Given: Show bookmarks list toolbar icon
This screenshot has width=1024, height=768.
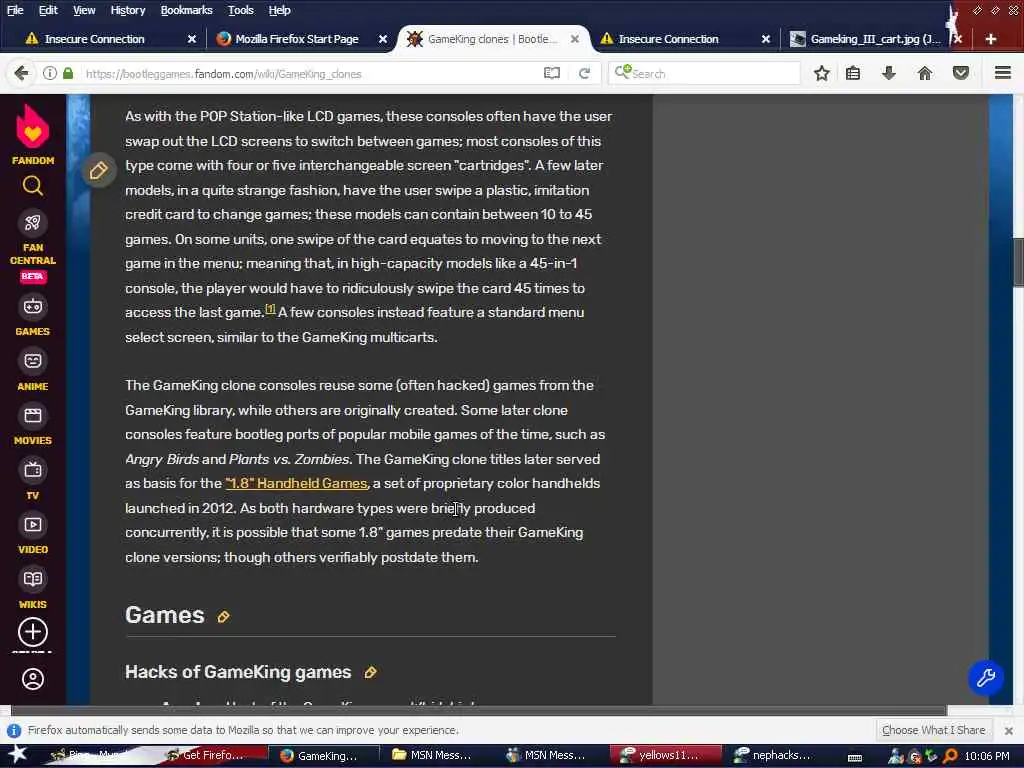Looking at the screenshot, I should (853, 73).
